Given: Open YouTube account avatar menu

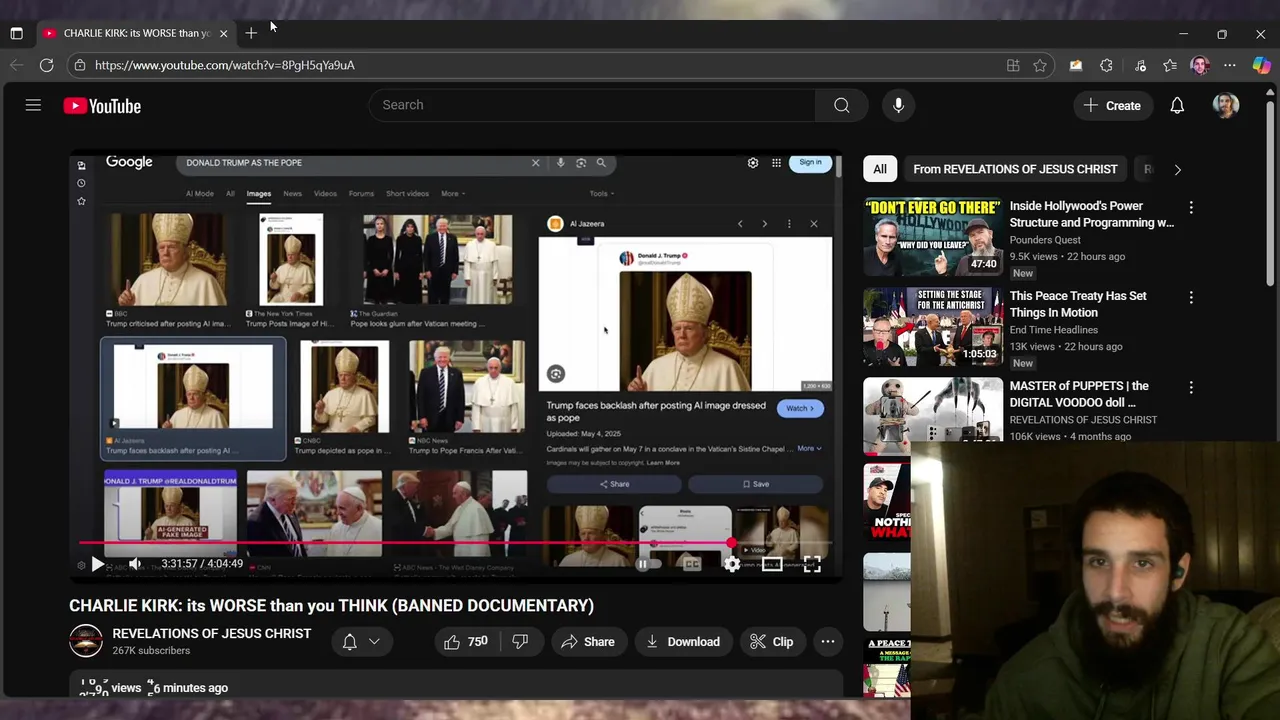Looking at the screenshot, I should (1226, 106).
